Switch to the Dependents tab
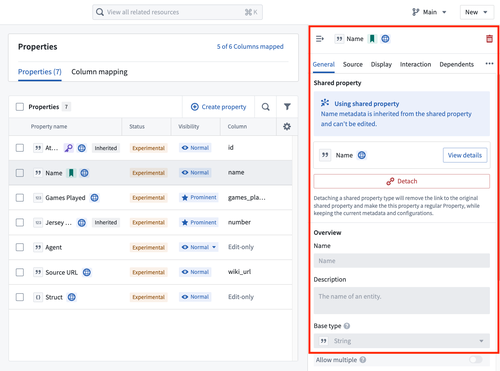This screenshot has height=371, width=500. (456, 64)
